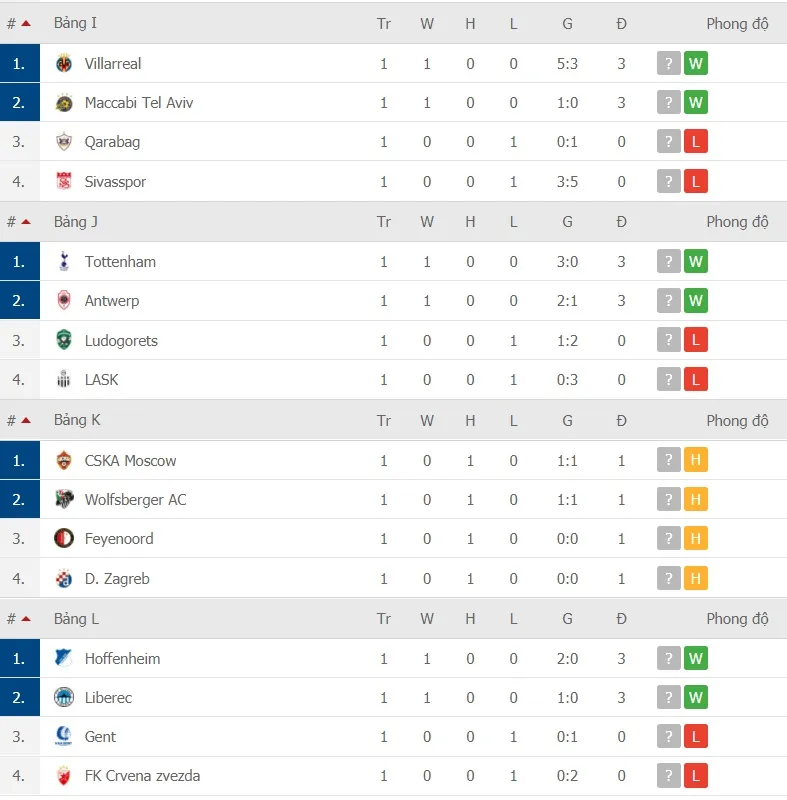Click the Antwerp club crest

(65, 300)
